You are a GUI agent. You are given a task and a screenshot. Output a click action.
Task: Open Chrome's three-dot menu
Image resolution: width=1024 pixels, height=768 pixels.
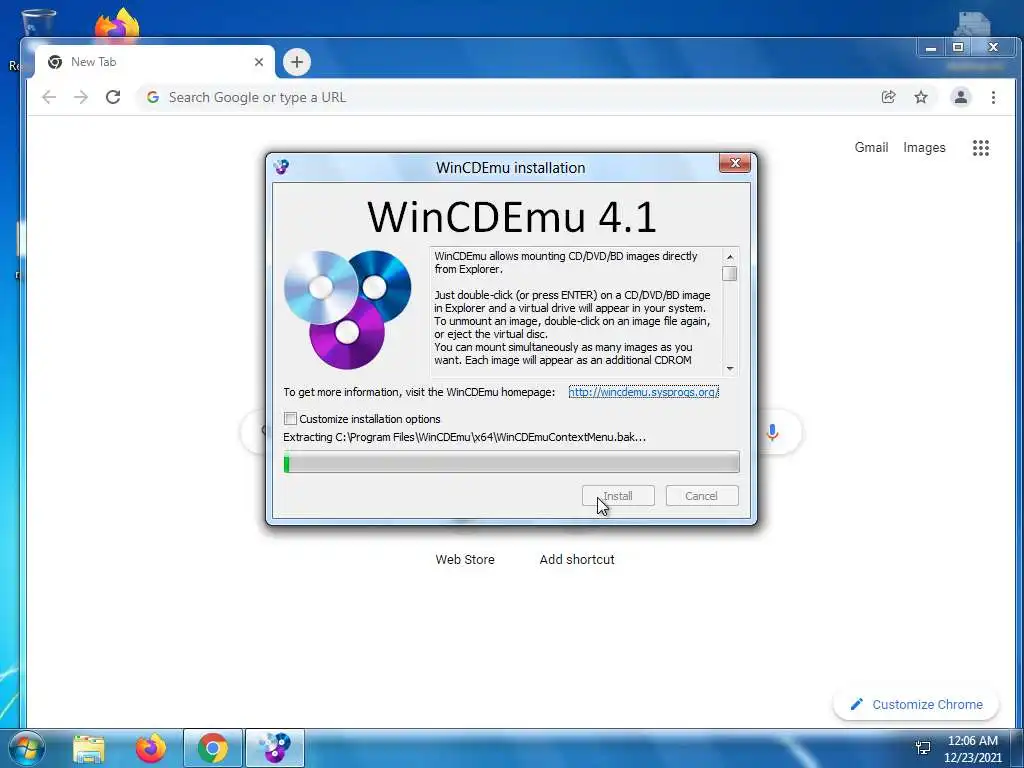993,97
